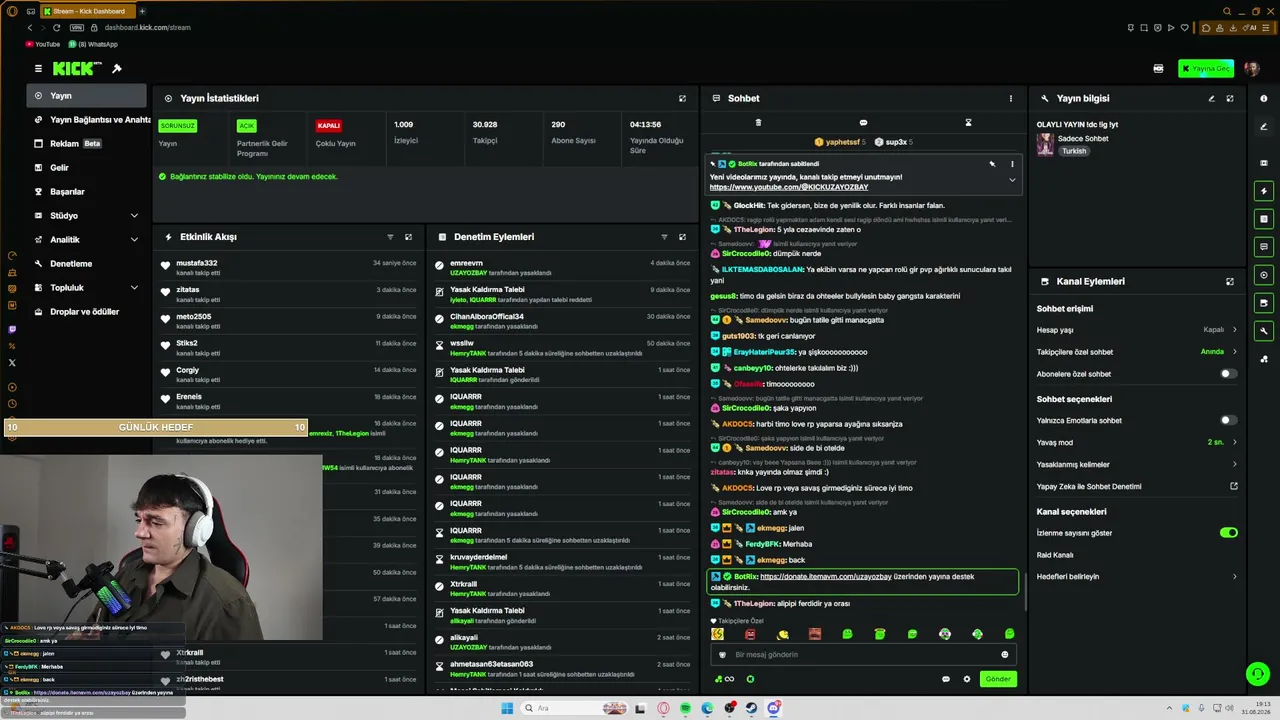Image resolution: width=1280 pixels, height=720 pixels.
Task: Pop out the Etkinlik Akışı panel
Action: click(408, 237)
